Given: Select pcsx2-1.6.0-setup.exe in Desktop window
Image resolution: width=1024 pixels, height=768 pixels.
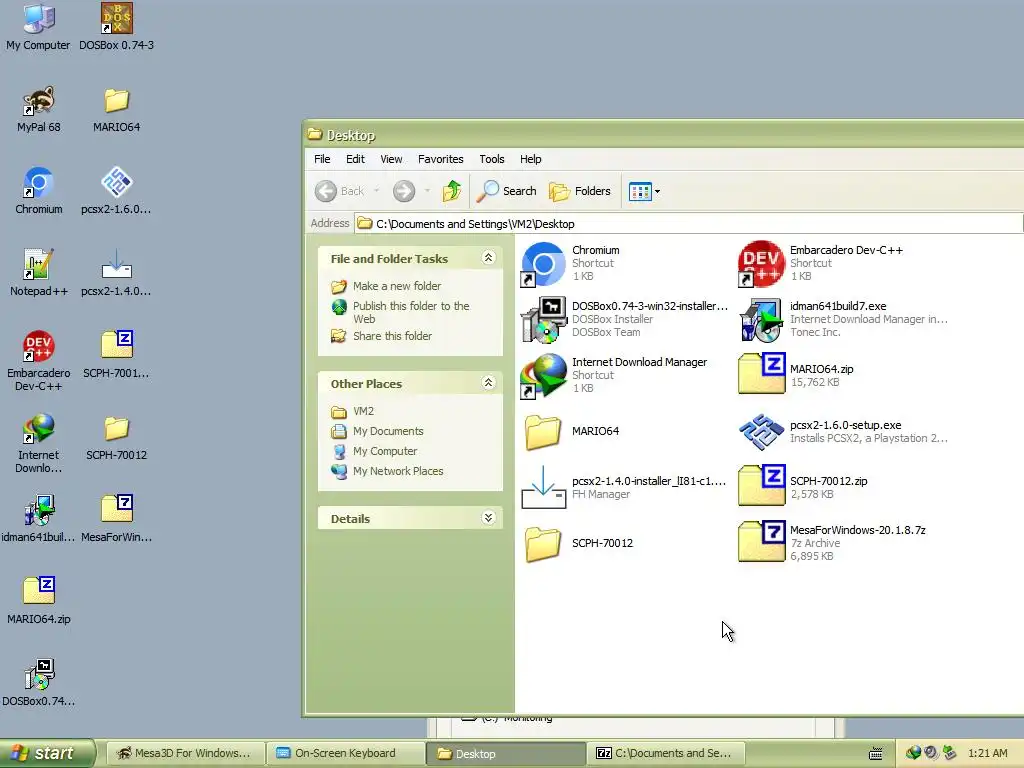Looking at the screenshot, I should click(x=844, y=431).
